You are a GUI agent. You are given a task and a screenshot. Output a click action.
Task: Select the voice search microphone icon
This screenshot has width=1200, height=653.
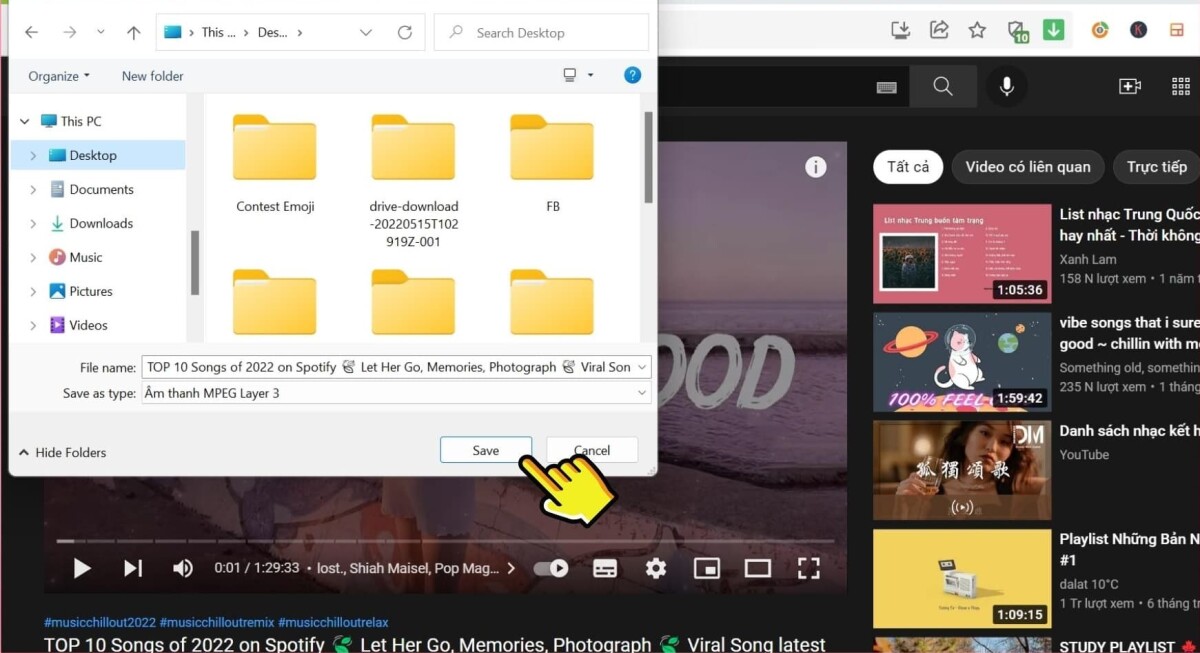pyautogui.click(x=1006, y=86)
